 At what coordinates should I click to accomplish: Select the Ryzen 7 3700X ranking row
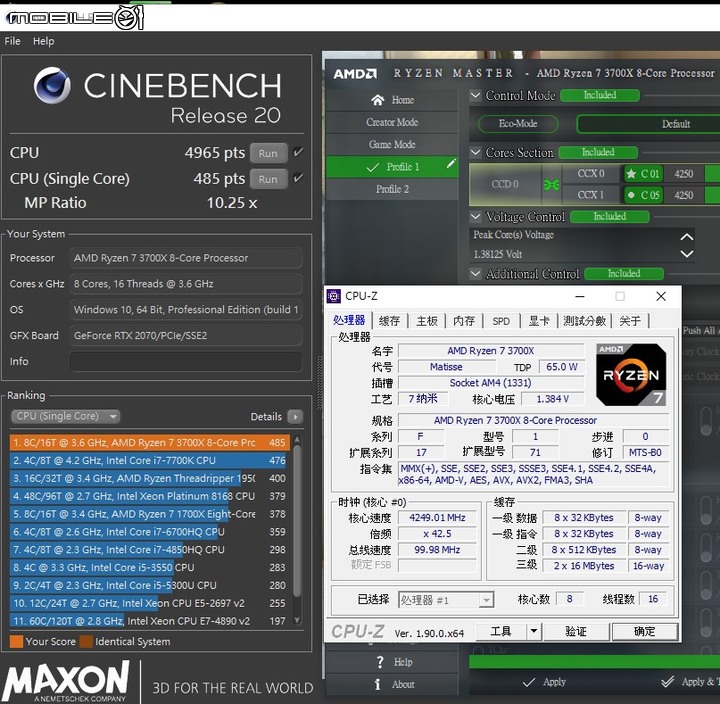150,443
